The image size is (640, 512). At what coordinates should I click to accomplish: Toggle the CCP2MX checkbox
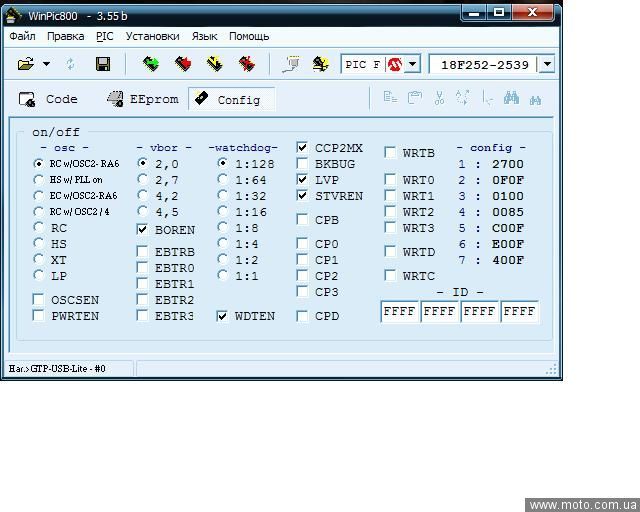(302, 147)
